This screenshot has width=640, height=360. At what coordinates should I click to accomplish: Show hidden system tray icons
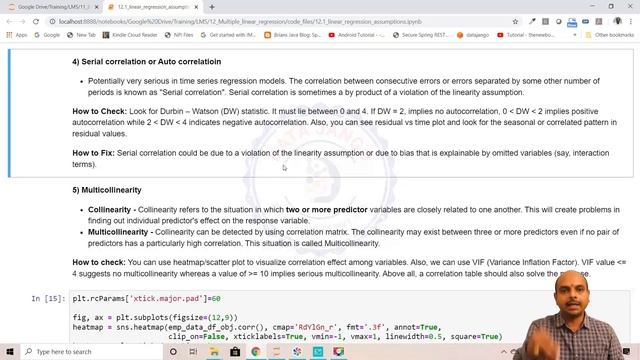(504, 352)
